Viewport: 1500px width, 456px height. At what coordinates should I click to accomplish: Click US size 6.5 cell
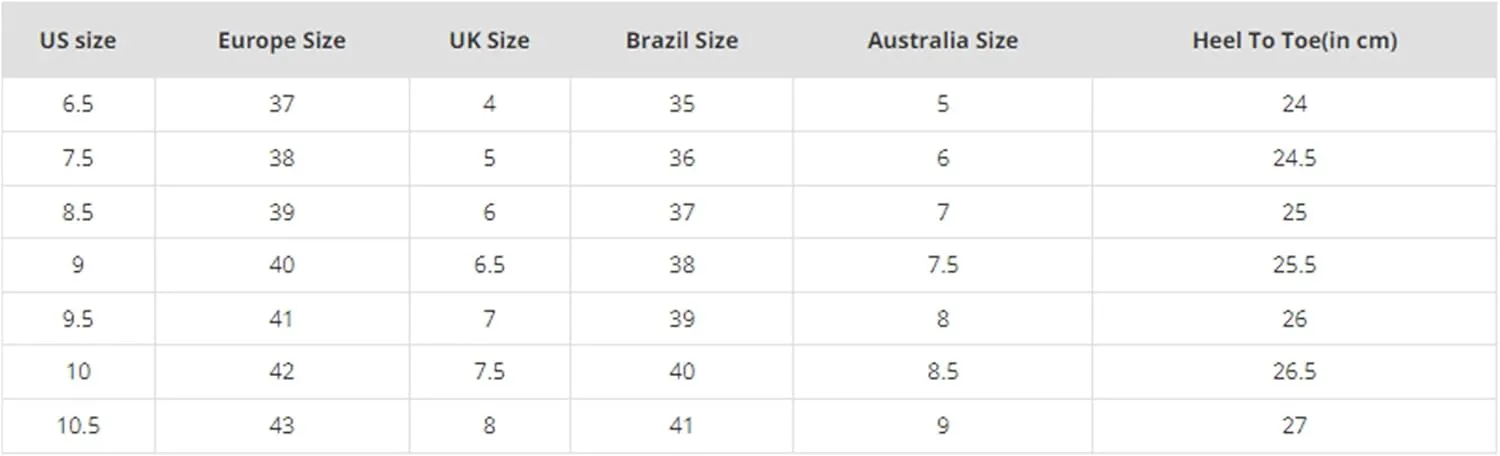78,105
